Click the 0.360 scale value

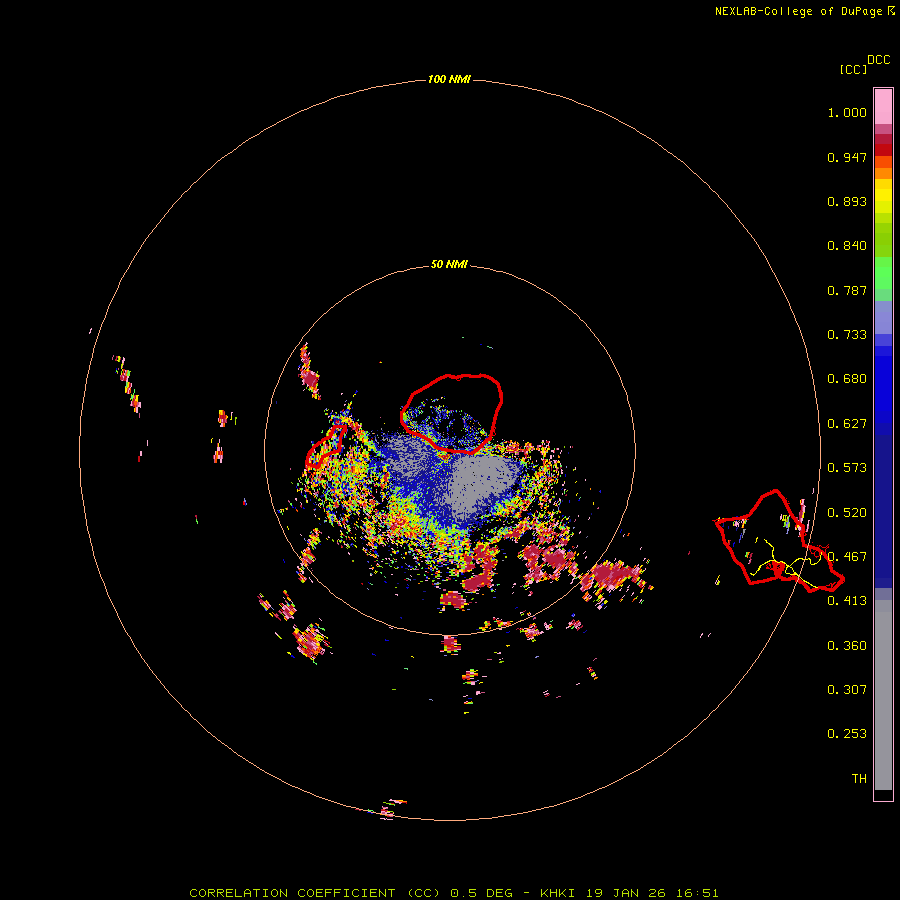(847, 646)
